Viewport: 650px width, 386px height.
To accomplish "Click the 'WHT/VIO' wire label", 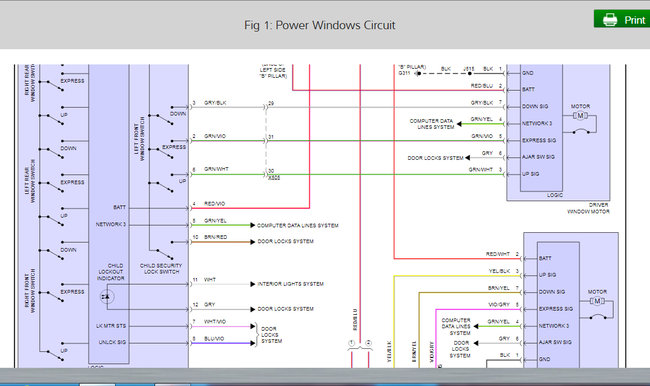I will pos(215,322).
